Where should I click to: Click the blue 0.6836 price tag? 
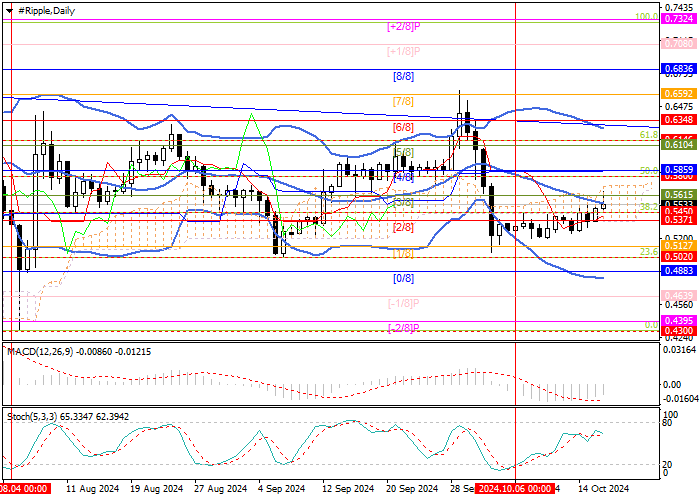coord(679,69)
